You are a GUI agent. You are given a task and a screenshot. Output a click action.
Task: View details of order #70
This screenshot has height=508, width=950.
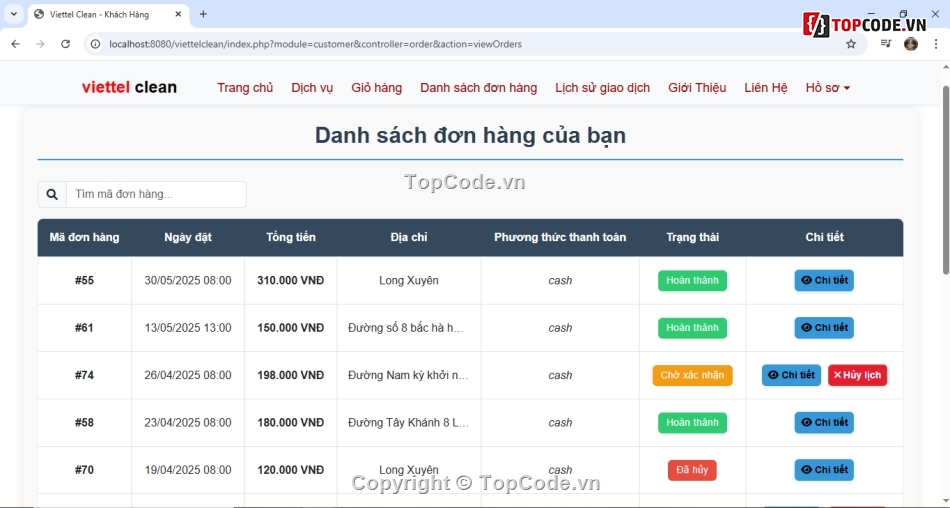pyautogui.click(x=824, y=470)
